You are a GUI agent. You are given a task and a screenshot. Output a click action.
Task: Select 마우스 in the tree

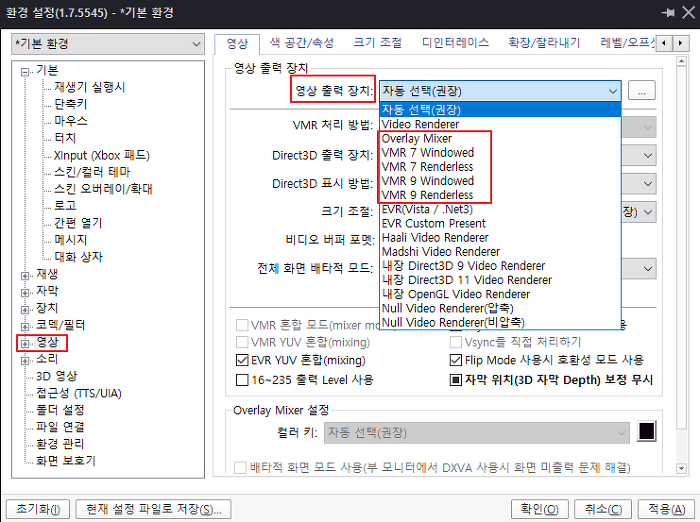click(71, 121)
